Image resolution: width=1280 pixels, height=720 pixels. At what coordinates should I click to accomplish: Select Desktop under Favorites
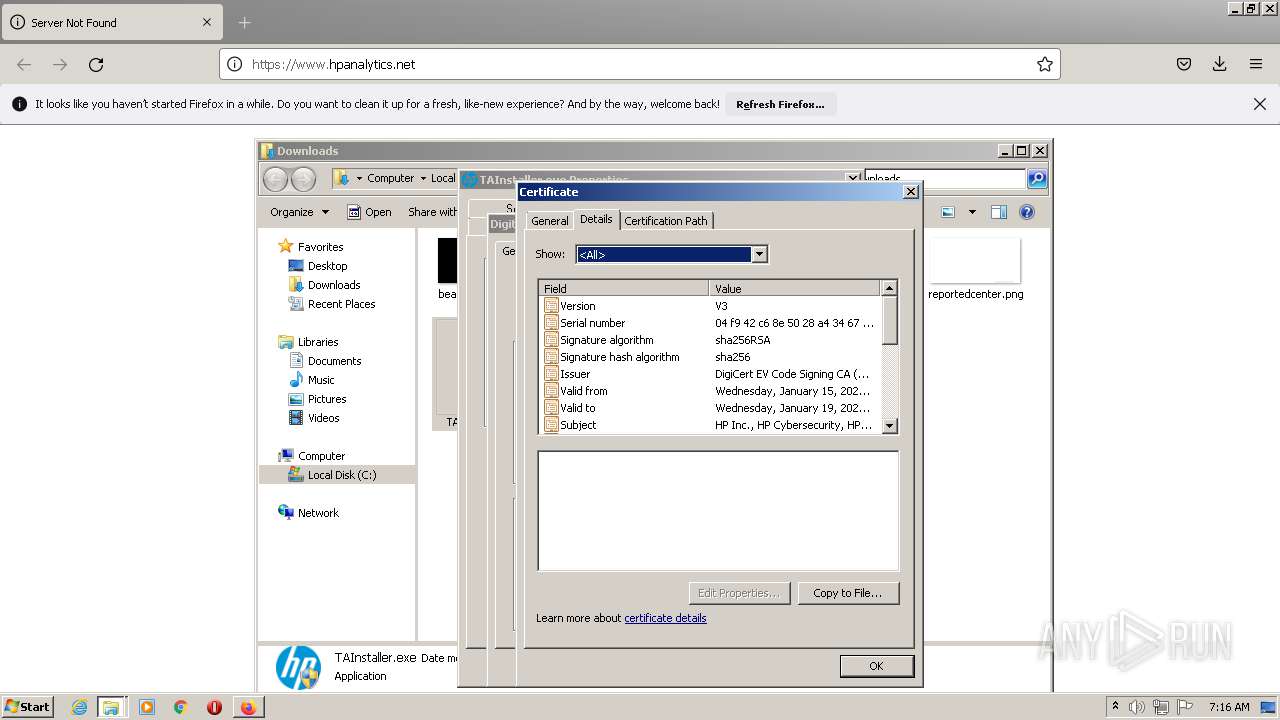(x=318, y=266)
